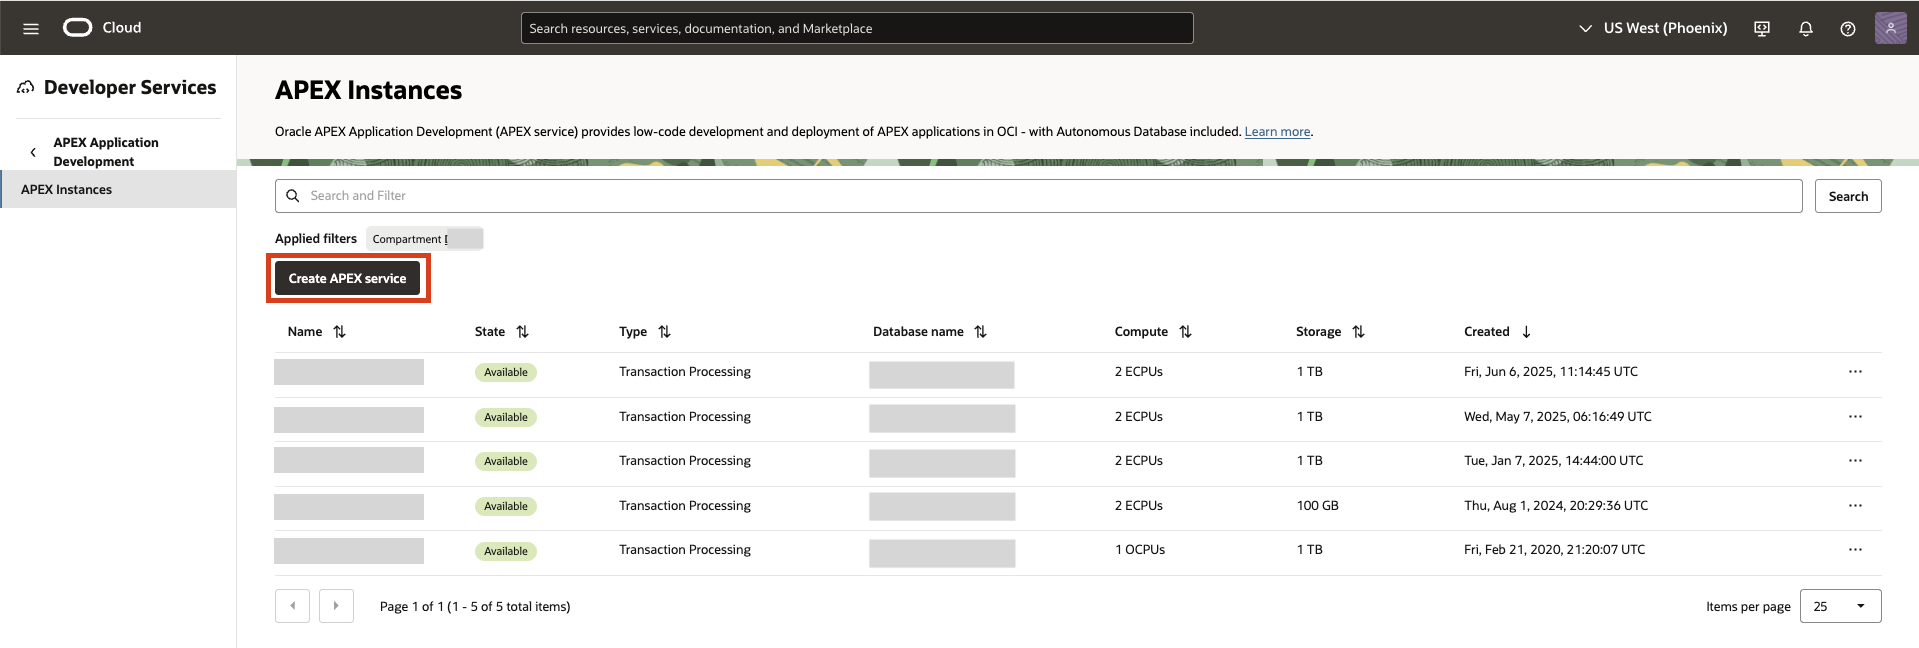Viewport: 1919px width, 648px height.
Task: Sort table by State column
Action: (x=522, y=332)
